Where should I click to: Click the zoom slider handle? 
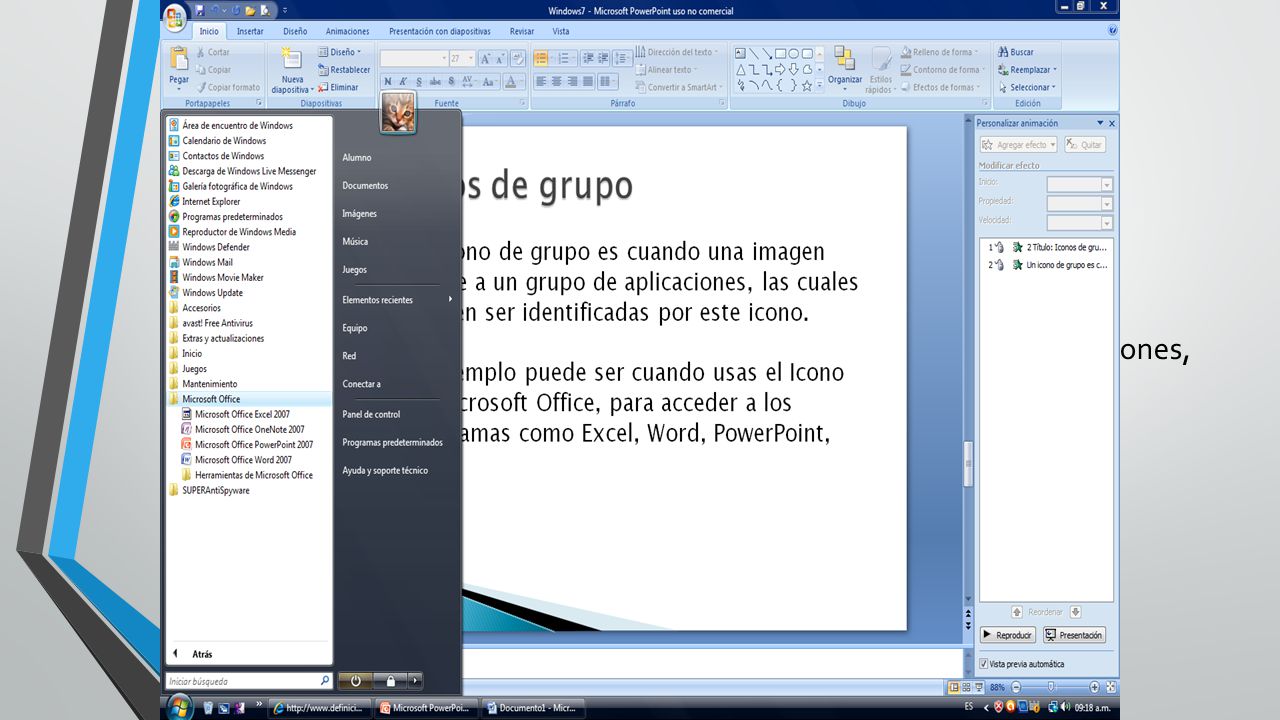1051,687
